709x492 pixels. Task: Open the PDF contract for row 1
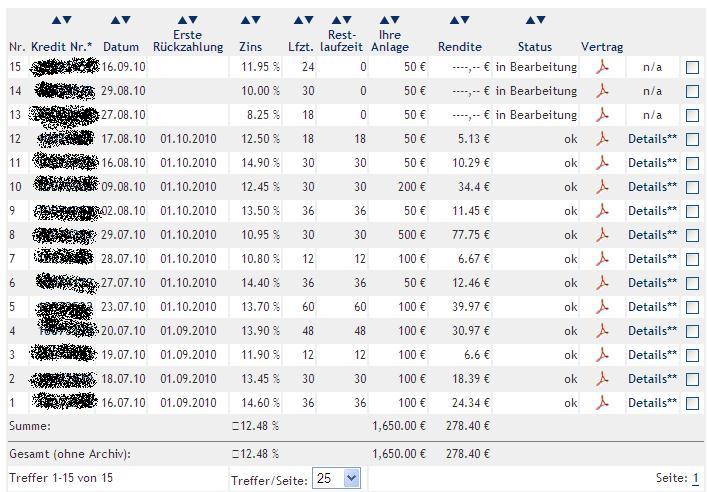point(602,403)
